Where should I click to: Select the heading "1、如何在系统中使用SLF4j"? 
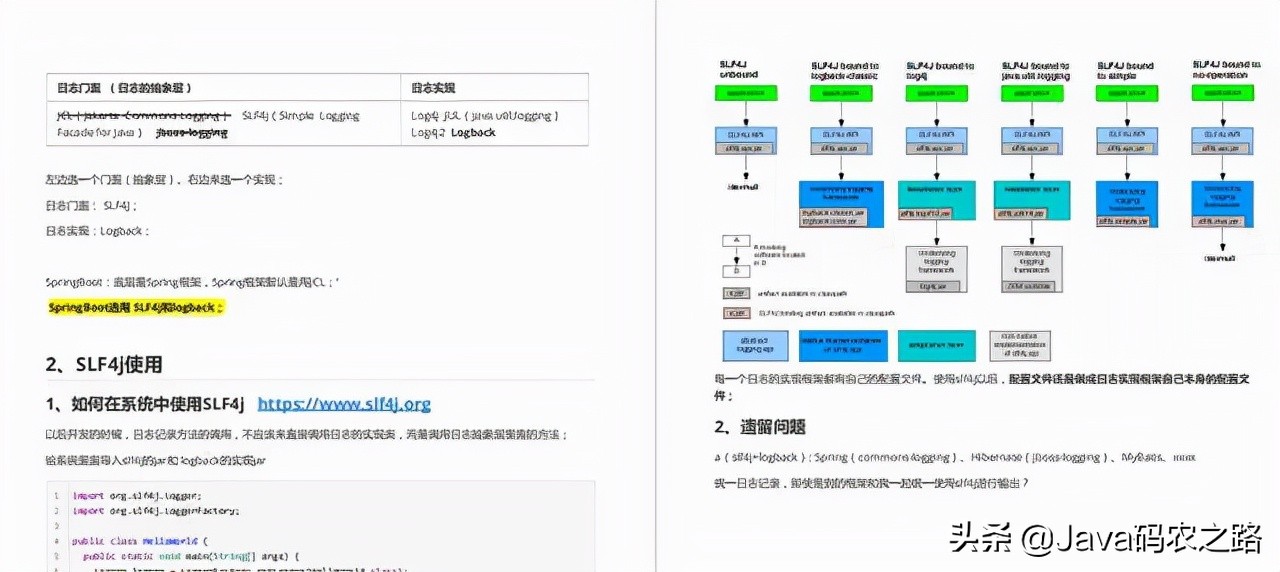click(x=145, y=404)
